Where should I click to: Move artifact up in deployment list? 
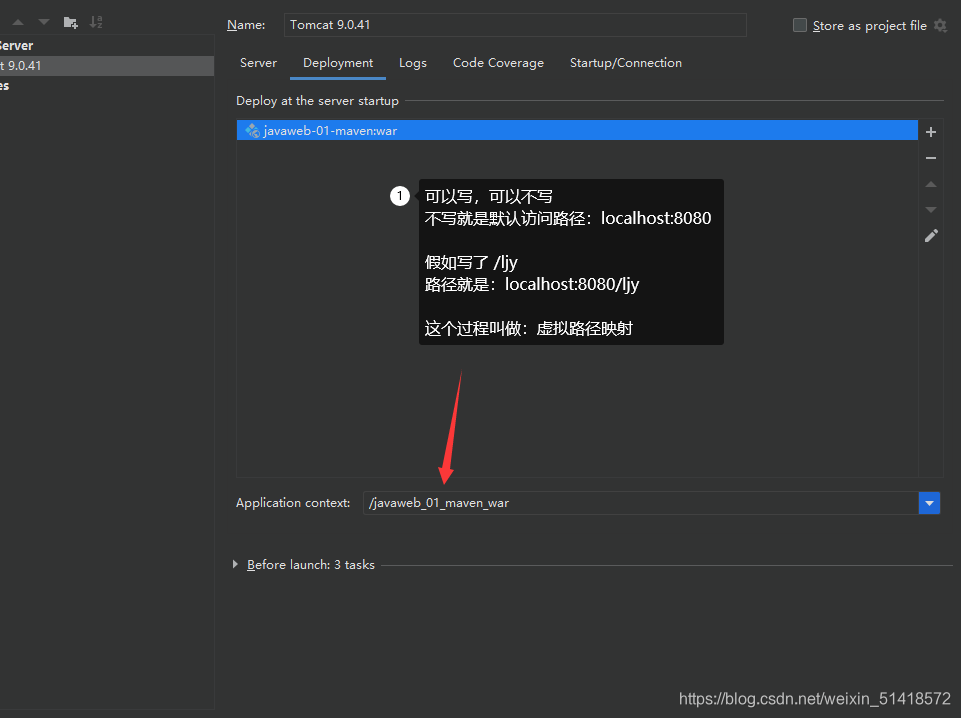(x=930, y=184)
